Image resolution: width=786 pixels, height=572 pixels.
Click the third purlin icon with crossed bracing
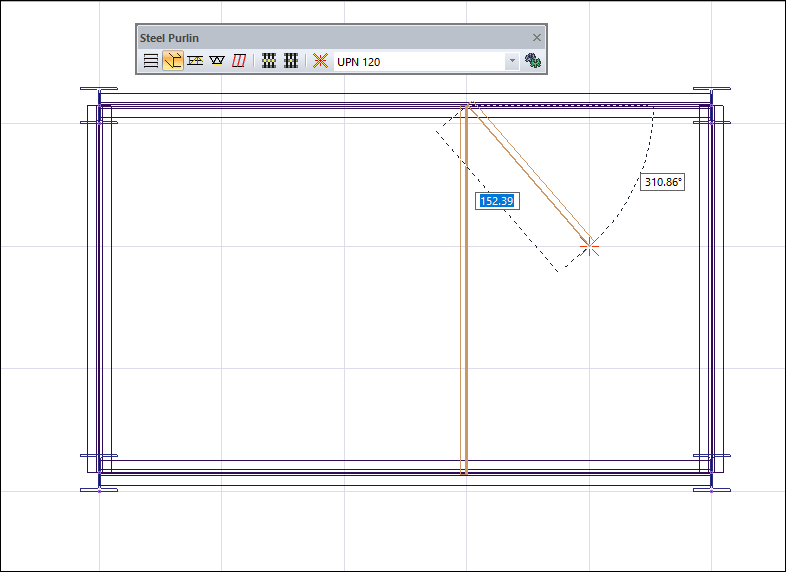pos(195,61)
